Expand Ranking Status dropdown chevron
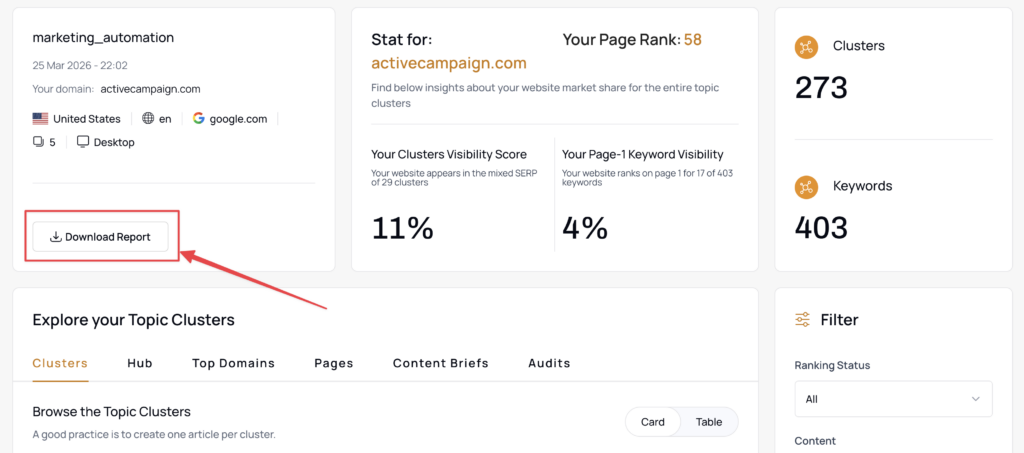This screenshot has width=1024, height=453. (976, 399)
